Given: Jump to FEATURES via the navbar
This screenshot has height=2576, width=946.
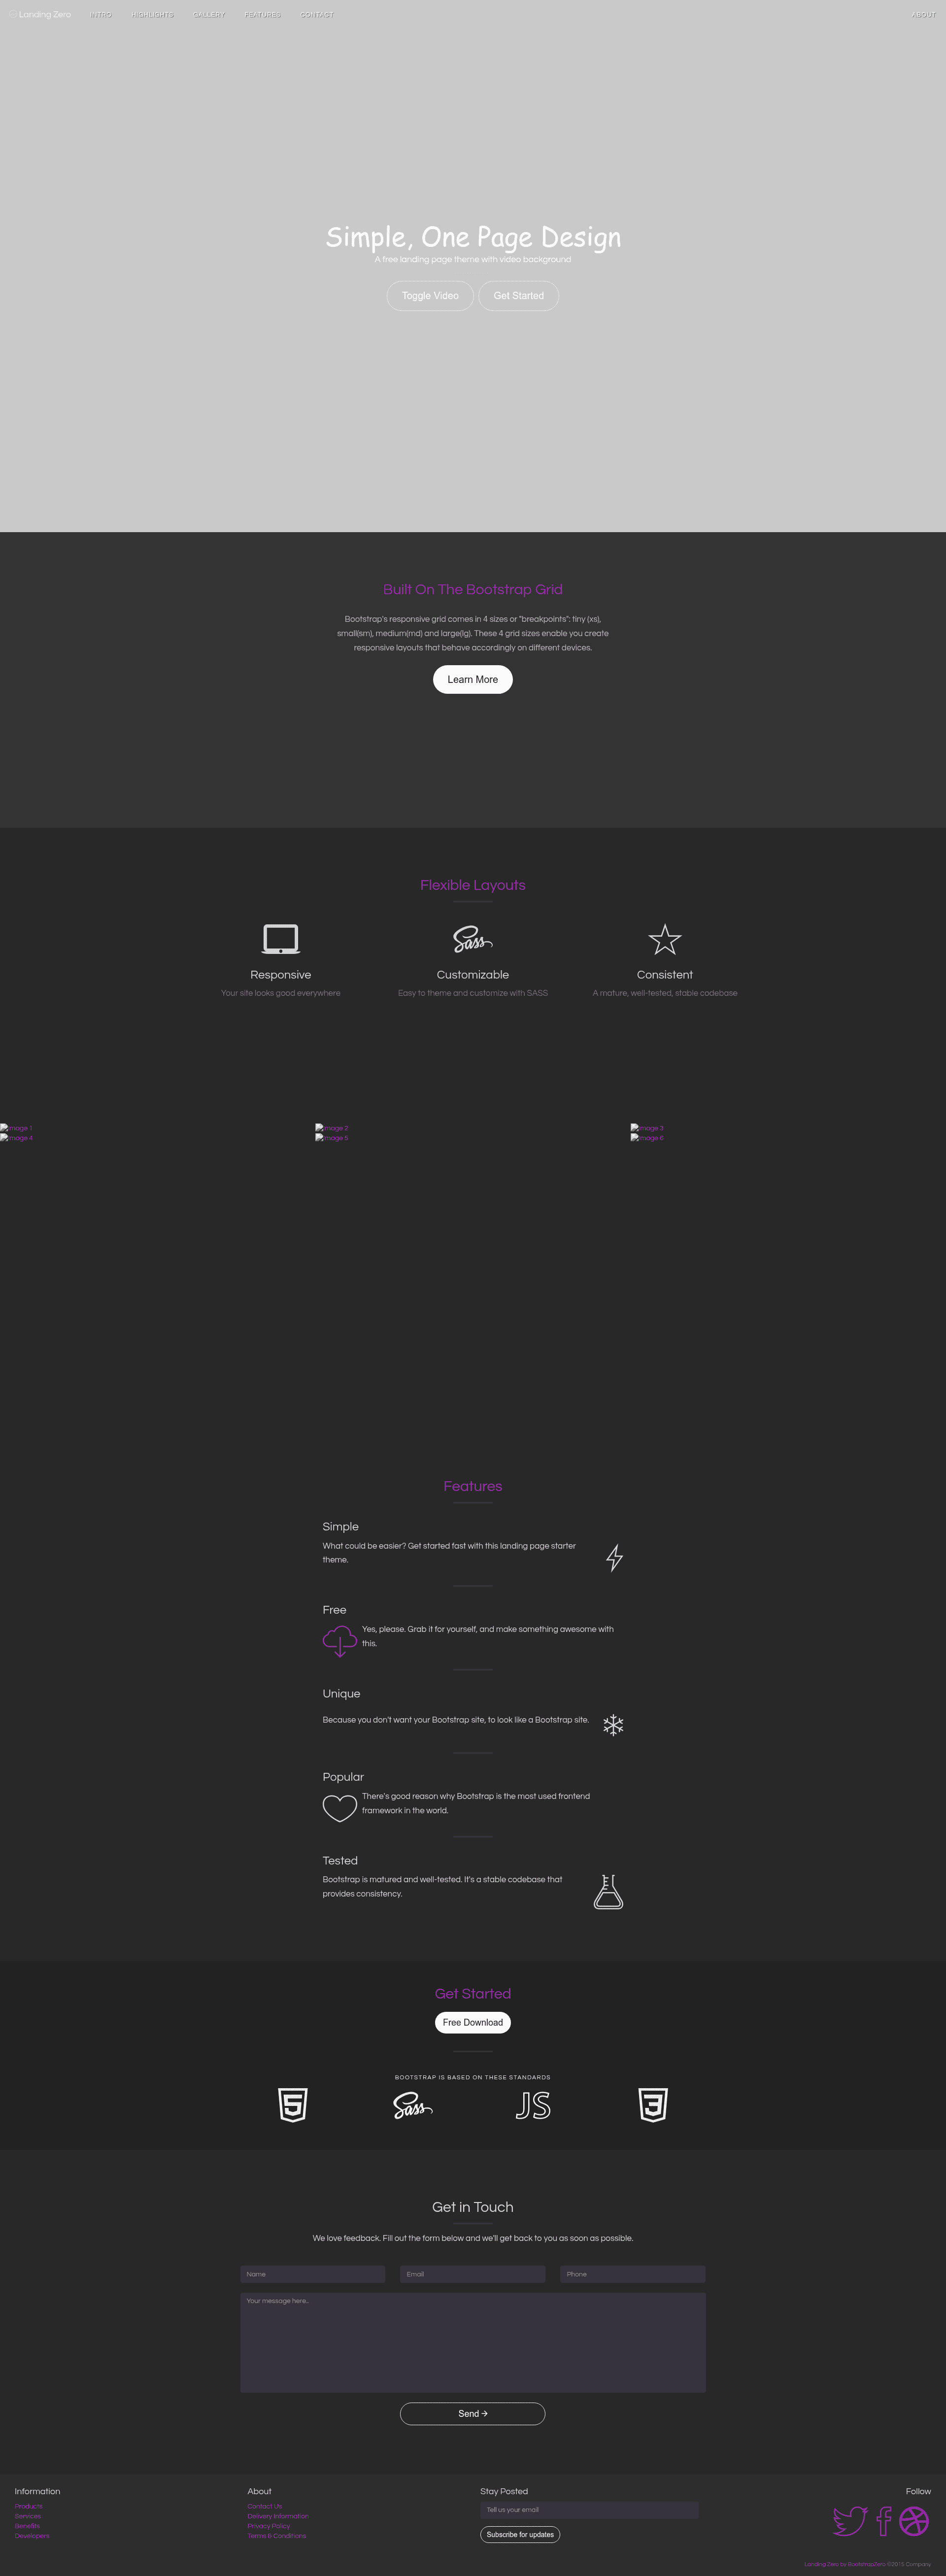Looking at the screenshot, I should point(263,15).
